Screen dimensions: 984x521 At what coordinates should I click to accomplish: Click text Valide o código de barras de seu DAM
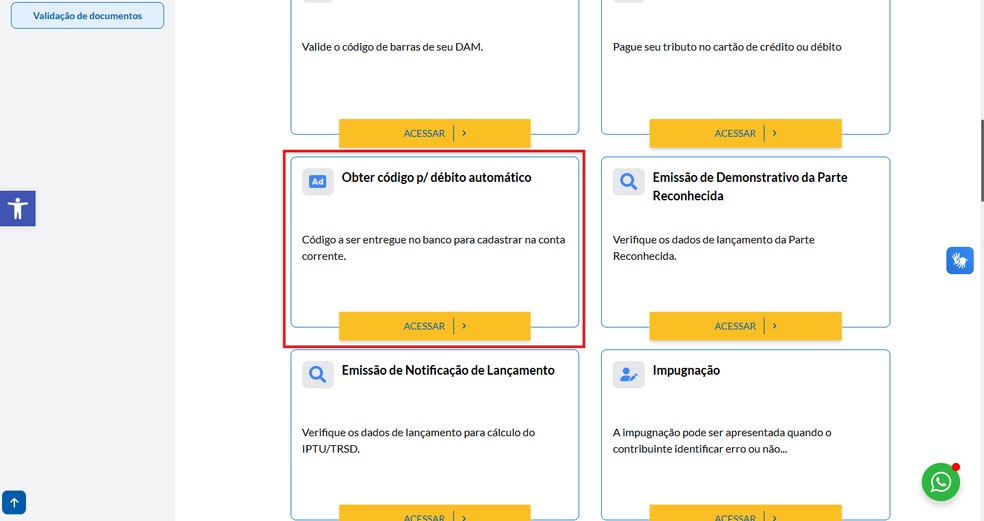[x=392, y=47]
